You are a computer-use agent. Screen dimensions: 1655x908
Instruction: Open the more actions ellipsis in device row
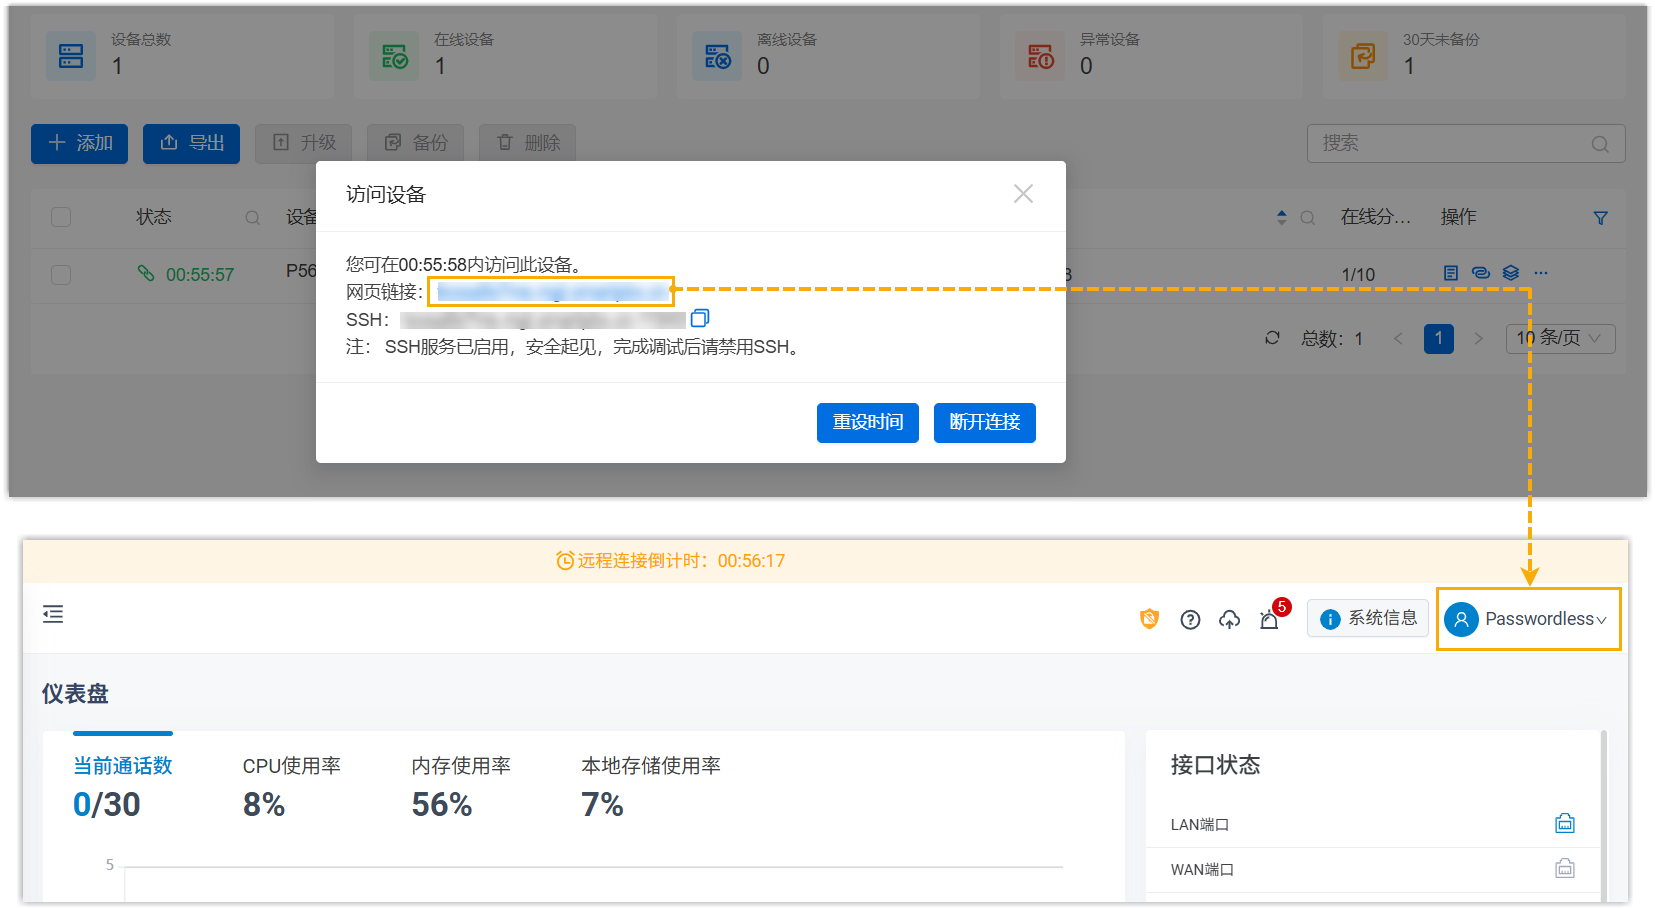(1541, 273)
